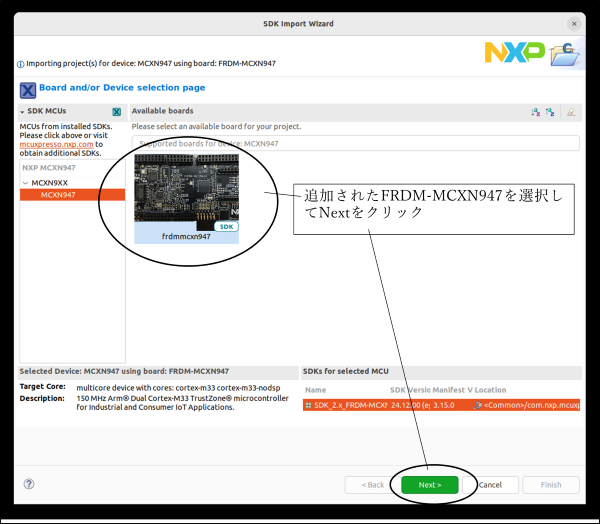Collapse the MCXN9XX tree node
Viewport: 600px width, 524px height.
click(x=26, y=183)
